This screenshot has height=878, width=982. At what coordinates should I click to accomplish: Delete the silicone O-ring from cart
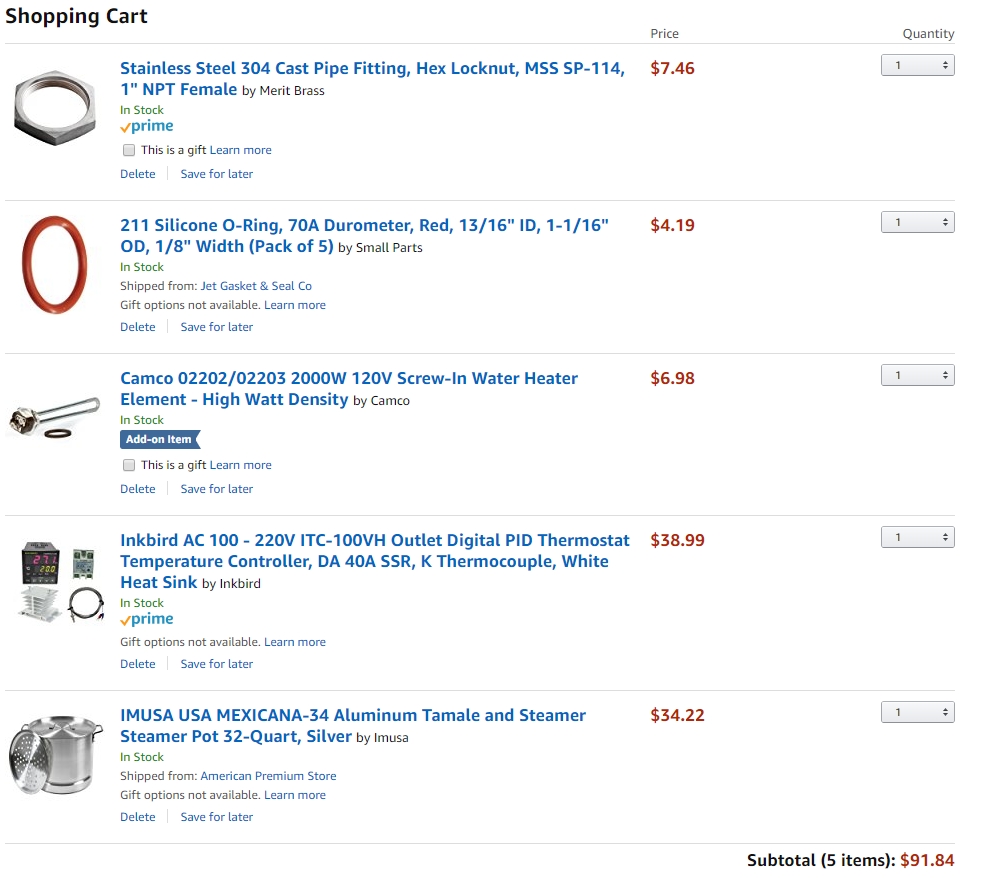tap(138, 327)
